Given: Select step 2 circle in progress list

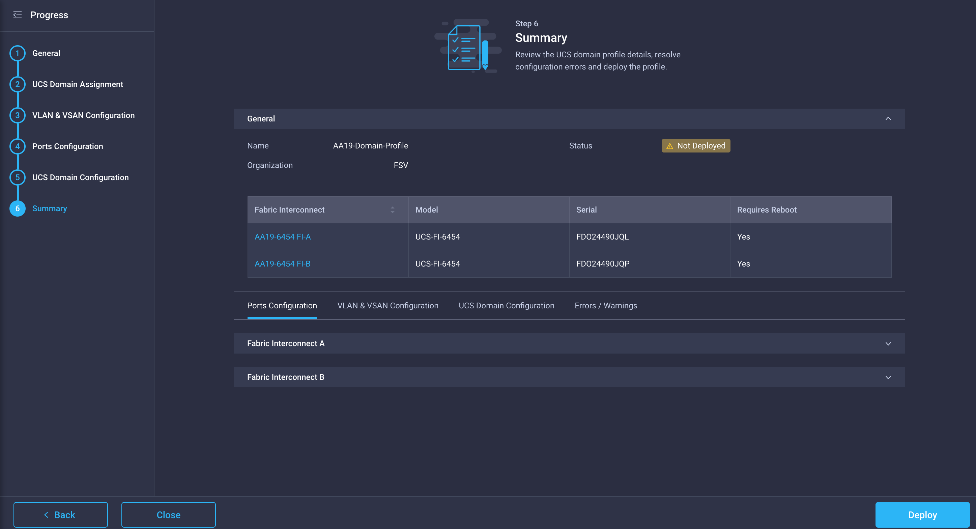Looking at the screenshot, I should pos(17,84).
